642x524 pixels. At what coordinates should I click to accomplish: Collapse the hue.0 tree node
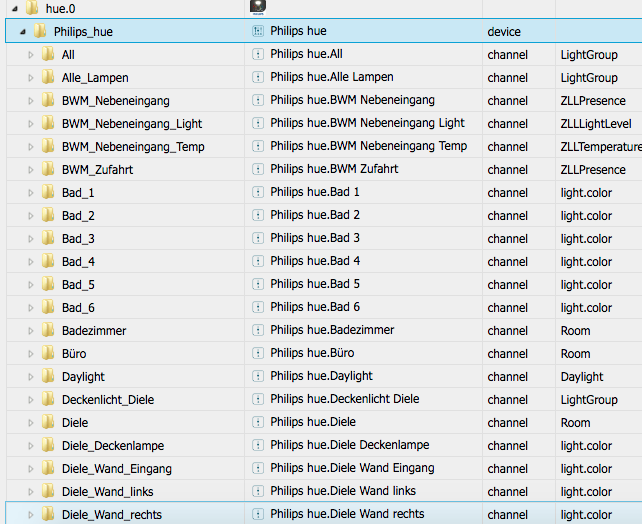(15, 9)
